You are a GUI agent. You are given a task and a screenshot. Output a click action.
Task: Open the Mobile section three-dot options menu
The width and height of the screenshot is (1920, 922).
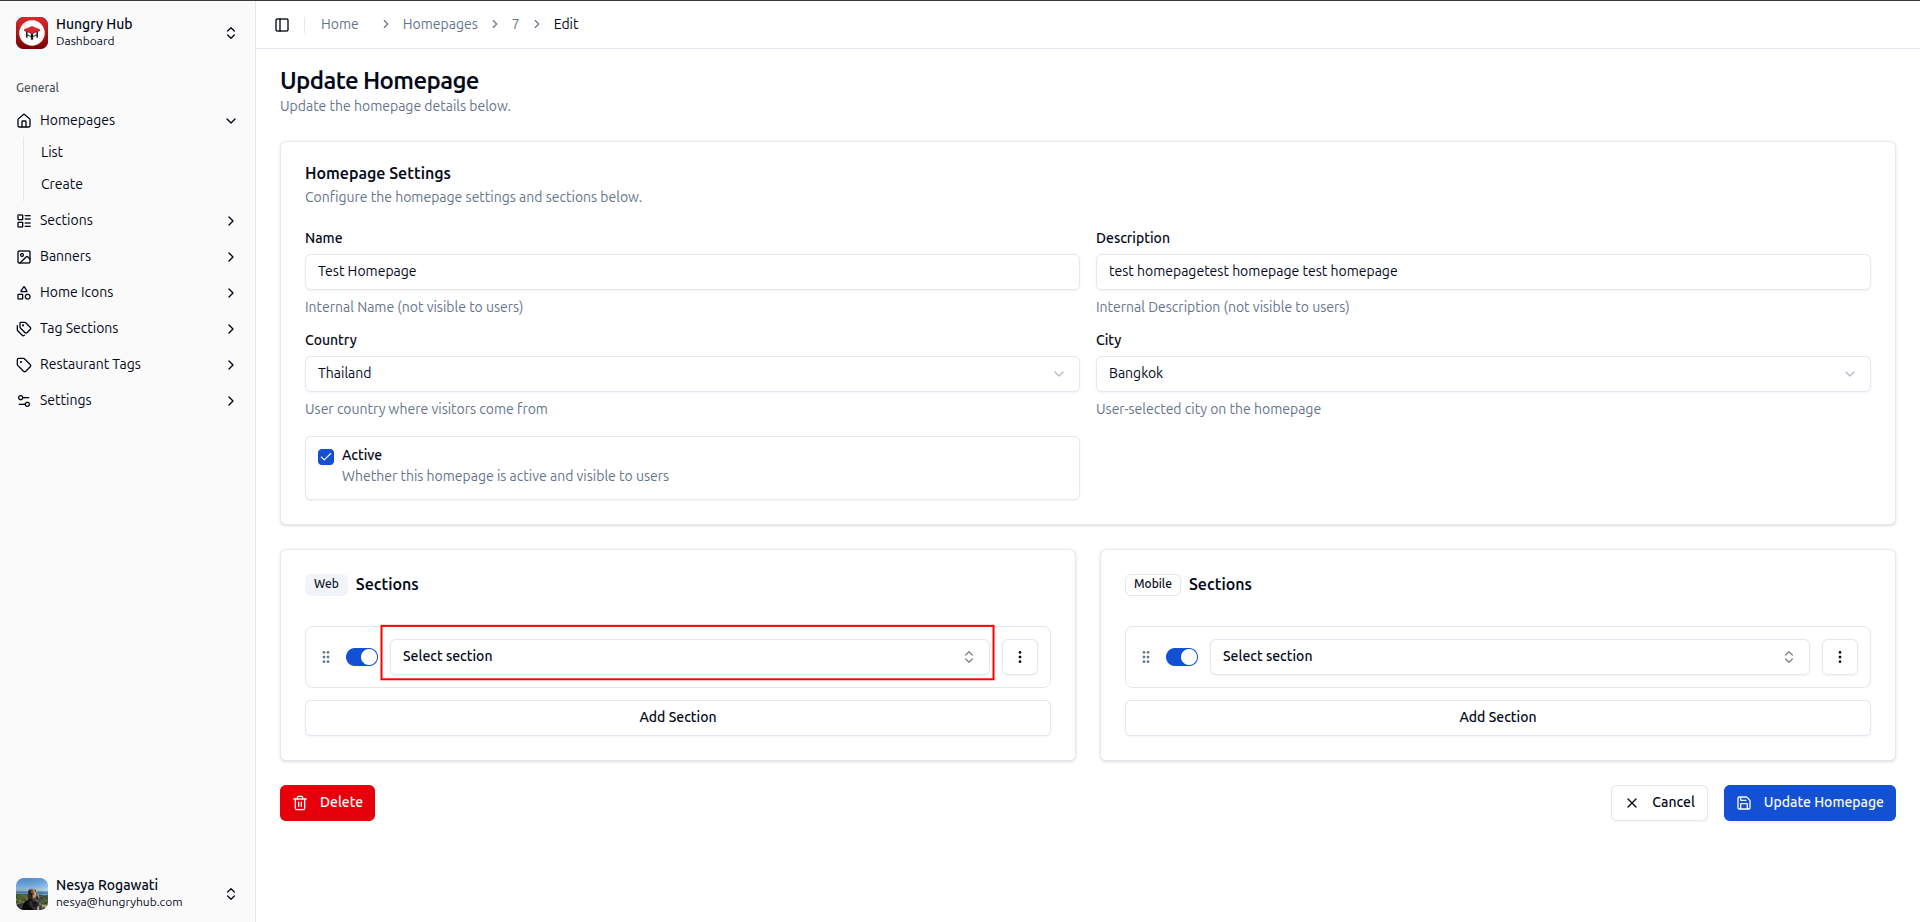pyautogui.click(x=1839, y=657)
